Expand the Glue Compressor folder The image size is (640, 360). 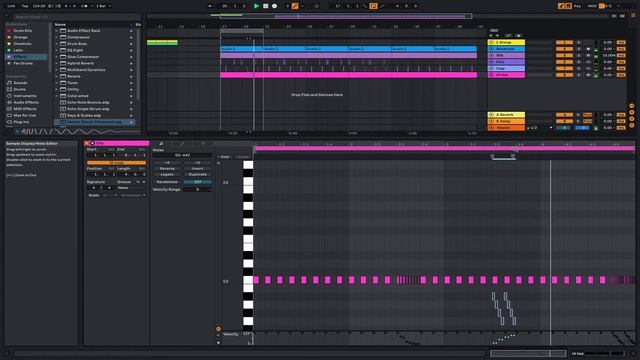(x=57, y=57)
